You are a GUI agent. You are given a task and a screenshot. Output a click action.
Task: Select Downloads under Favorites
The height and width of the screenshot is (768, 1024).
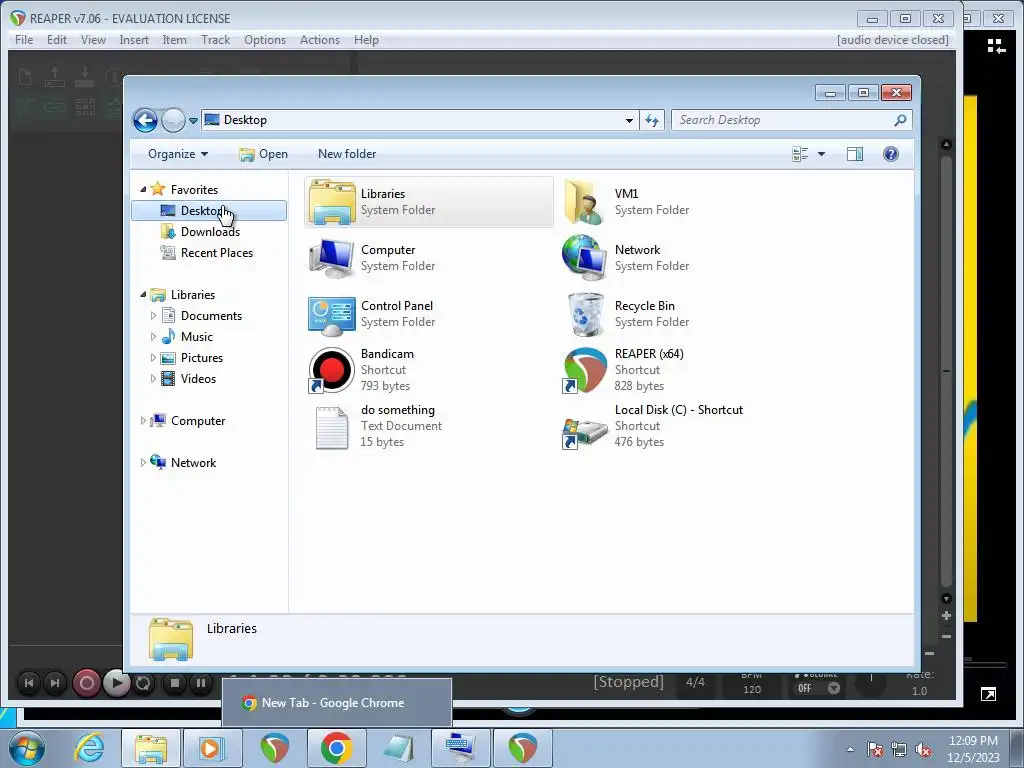(x=209, y=232)
